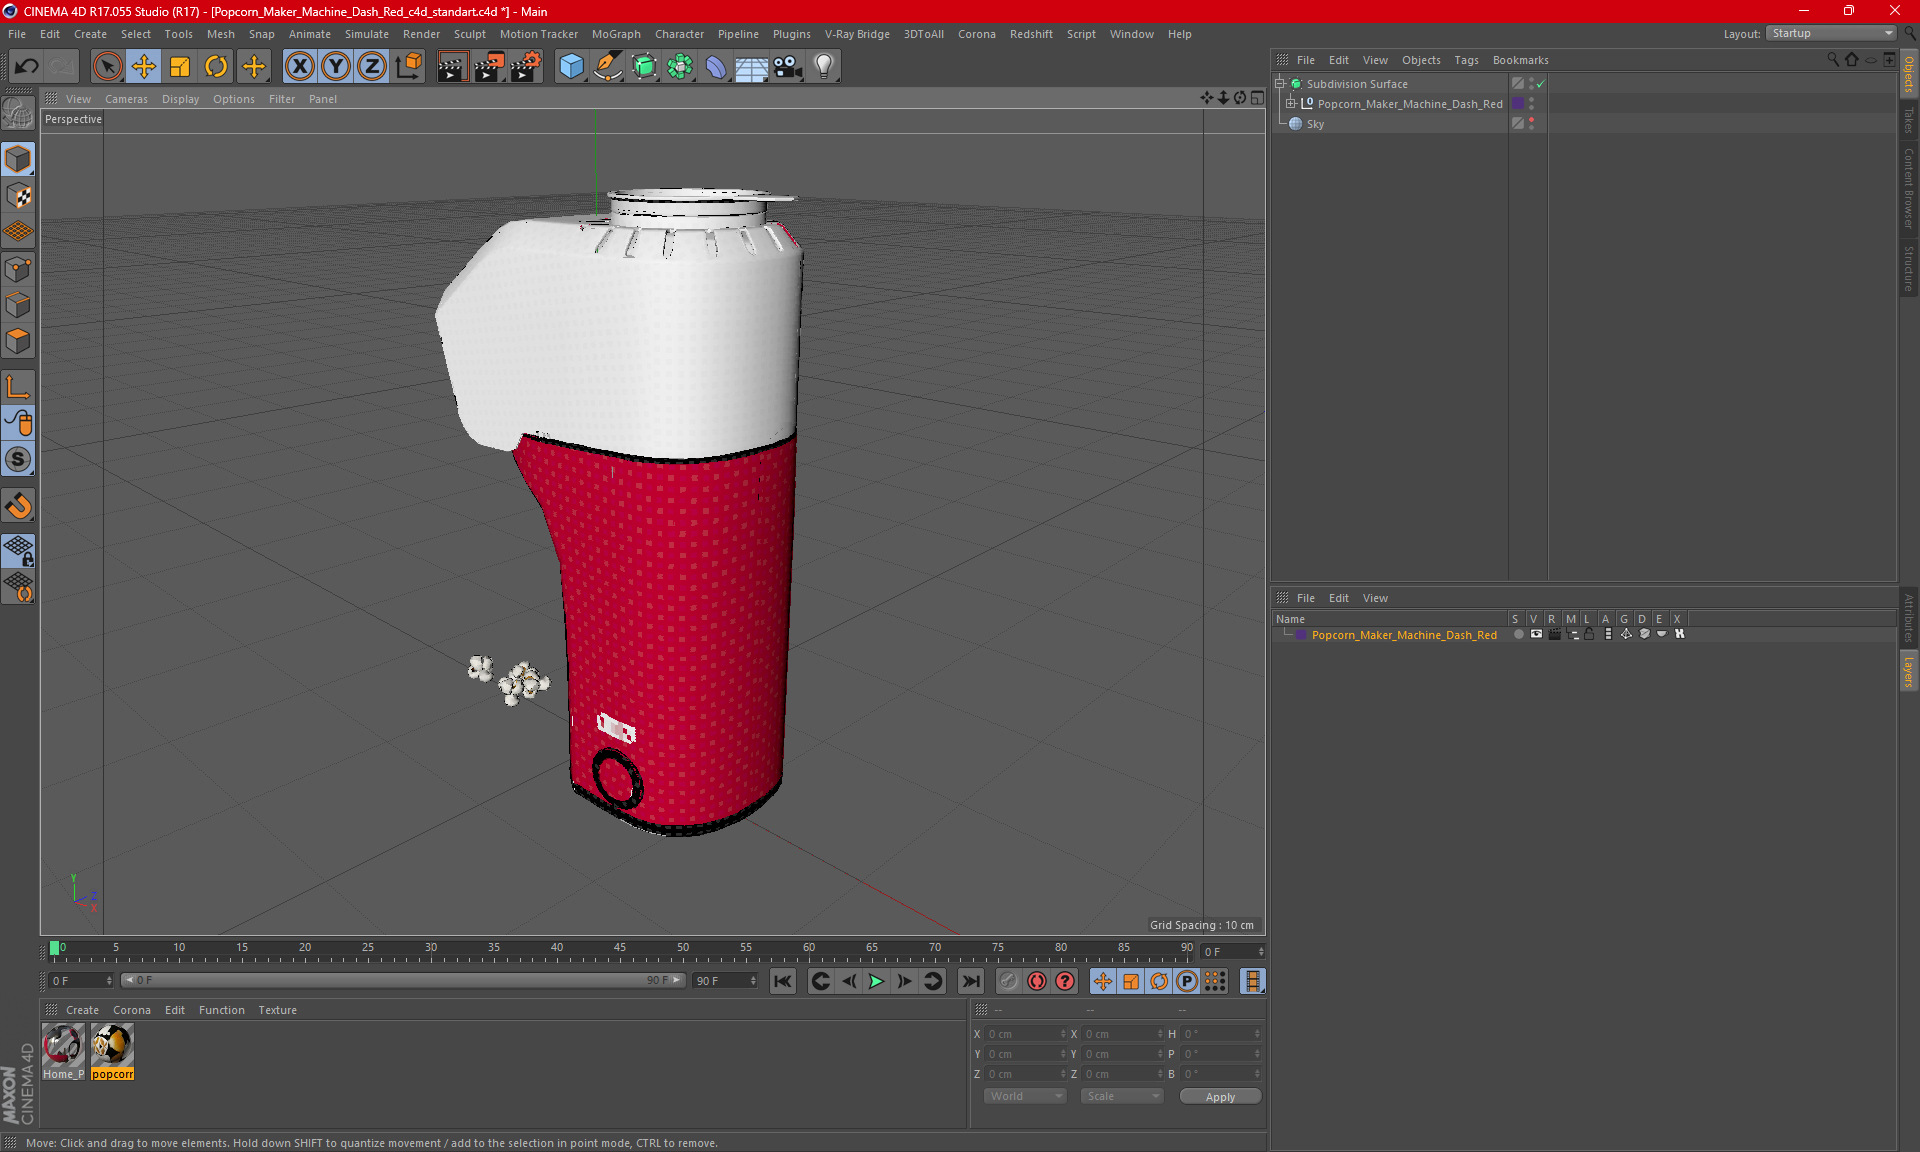Click the Apply button
The height and width of the screenshot is (1152, 1920).
pyautogui.click(x=1220, y=1097)
